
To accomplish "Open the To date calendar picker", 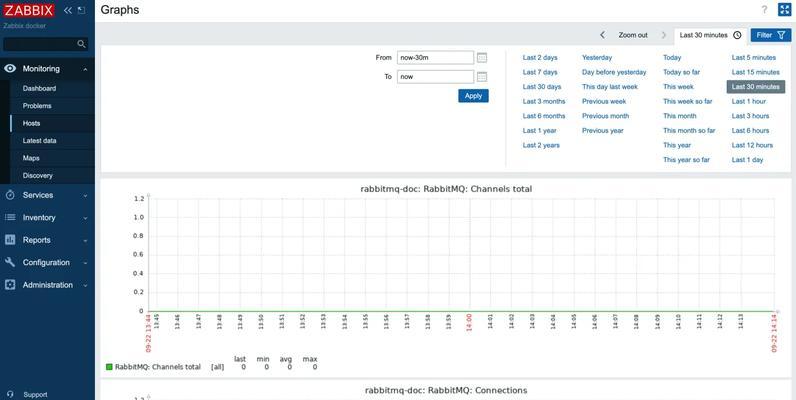I will 482,77.
